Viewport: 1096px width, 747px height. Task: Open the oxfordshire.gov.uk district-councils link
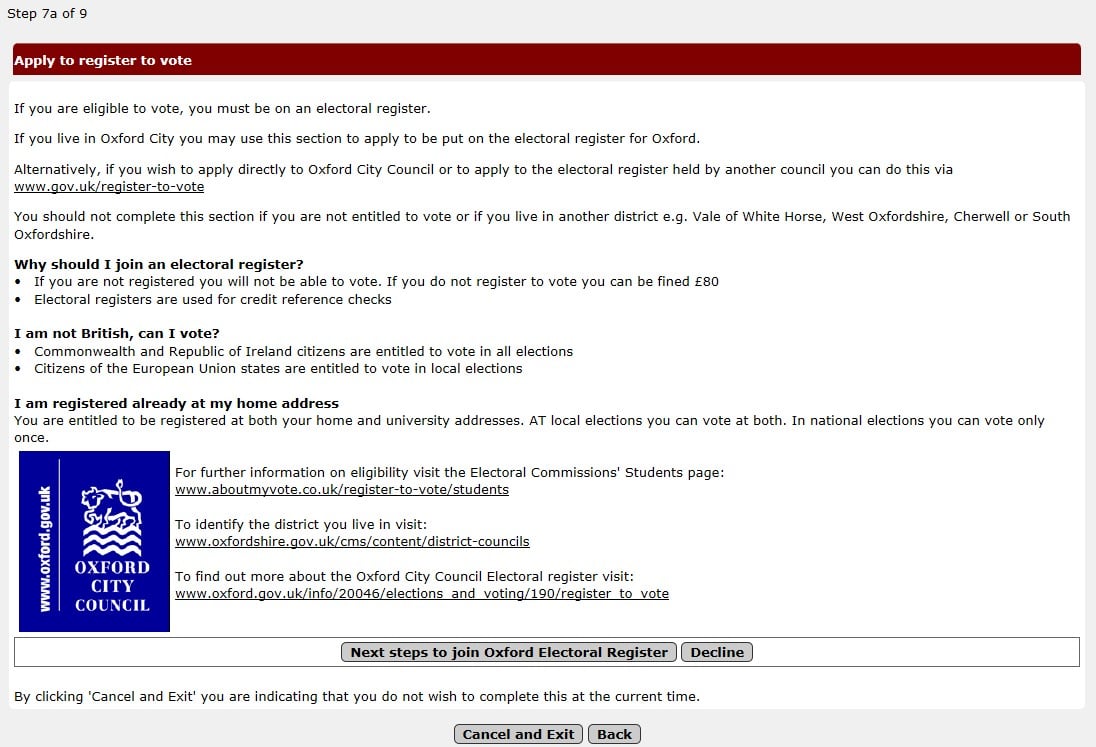[x=352, y=542]
